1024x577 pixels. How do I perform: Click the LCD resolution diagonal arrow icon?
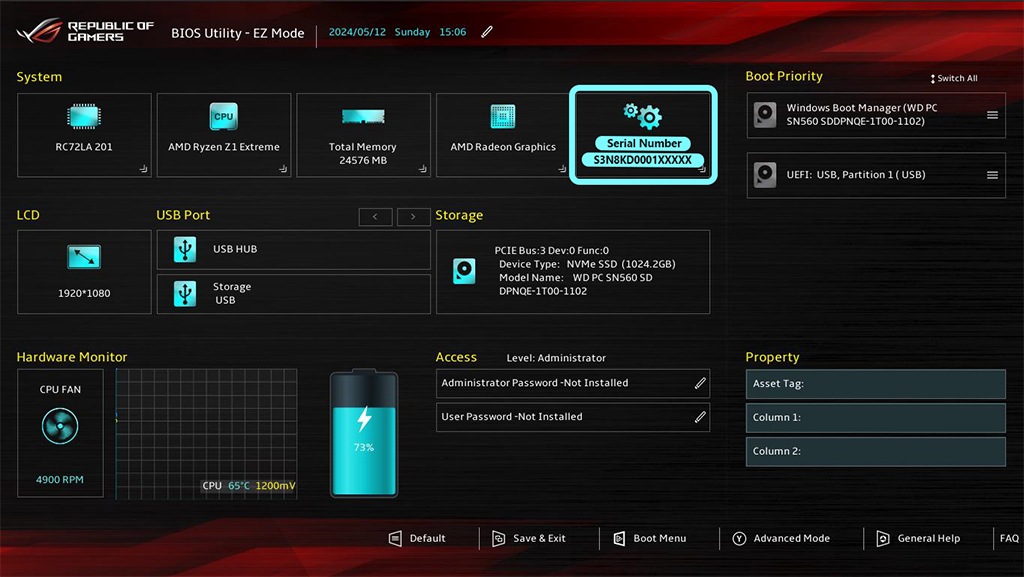point(84,257)
